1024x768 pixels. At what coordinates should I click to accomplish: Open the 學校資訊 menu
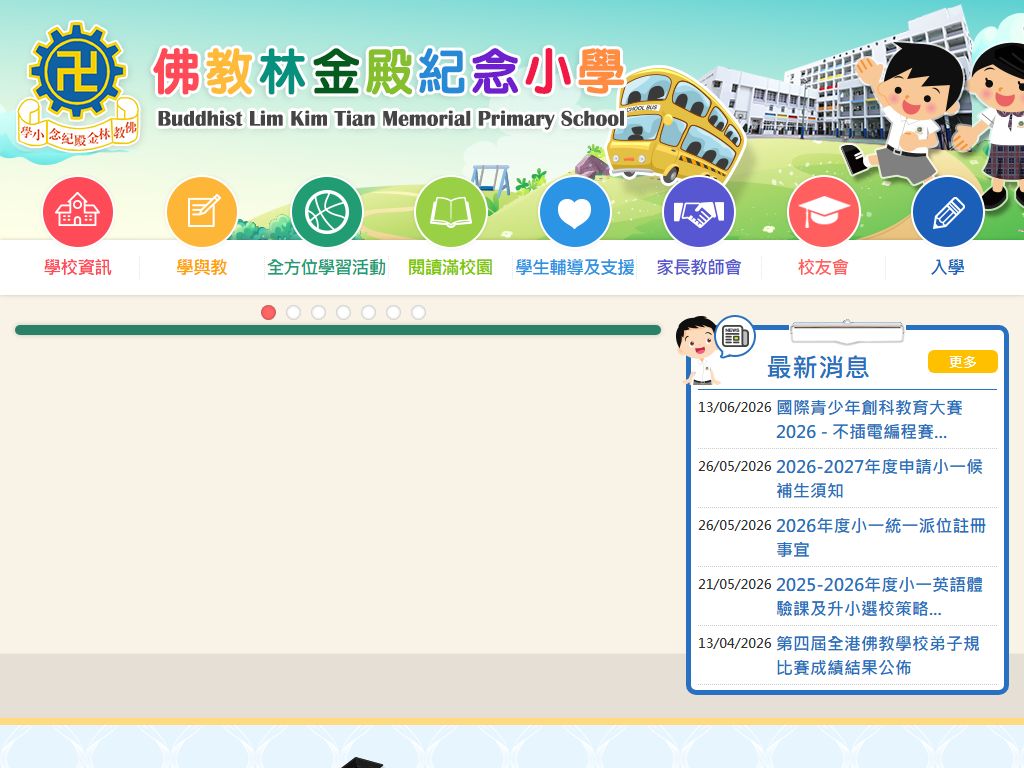click(x=78, y=267)
